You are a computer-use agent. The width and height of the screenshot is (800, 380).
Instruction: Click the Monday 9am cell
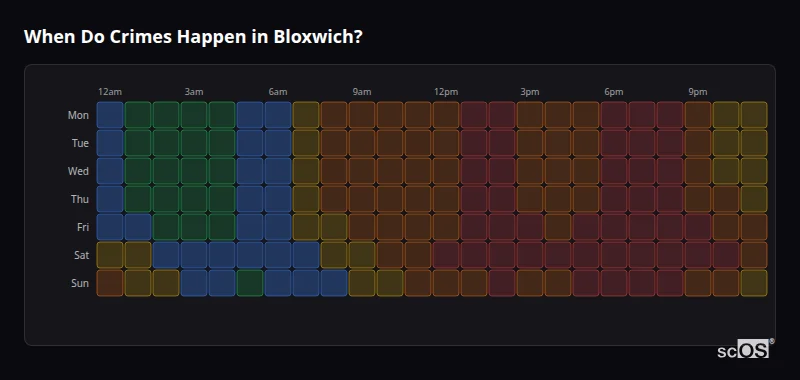(x=362, y=115)
